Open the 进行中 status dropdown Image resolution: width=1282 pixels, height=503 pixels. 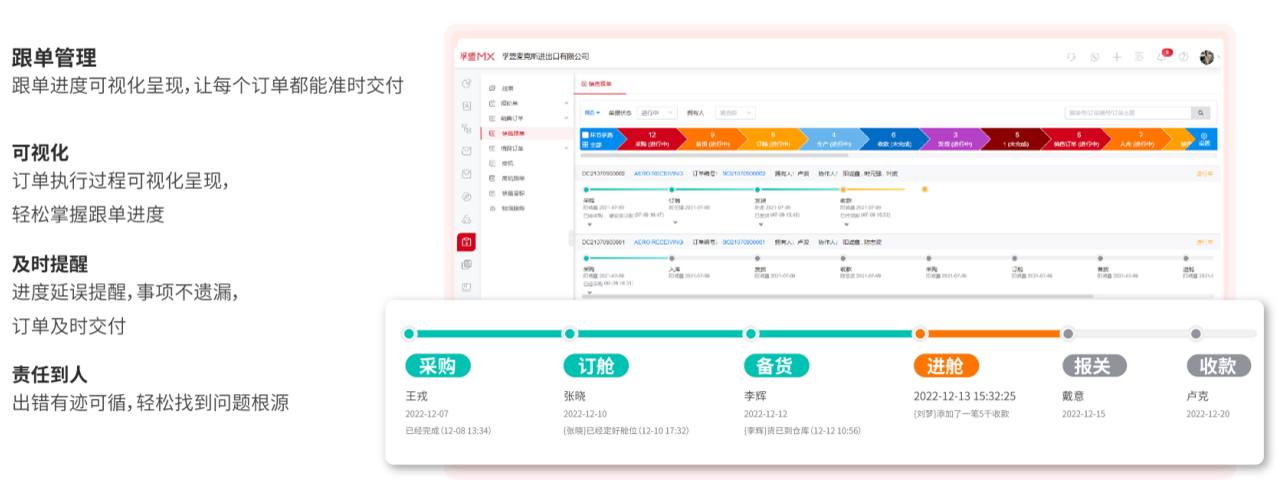click(x=658, y=113)
